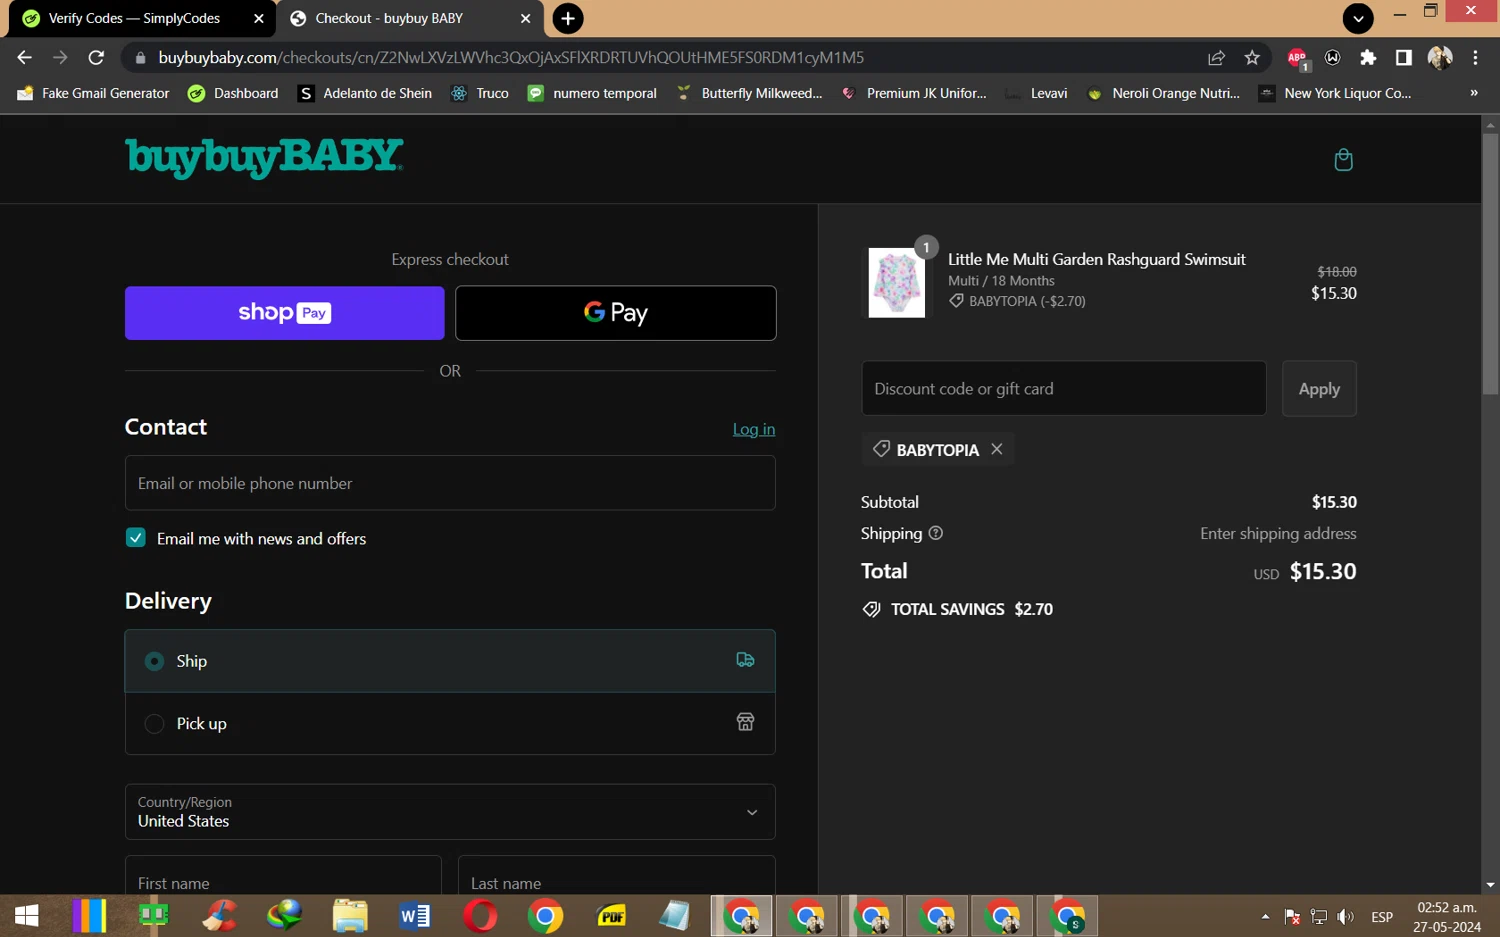Click the network icon in system tray
The image size is (1500, 937).
[x=1319, y=916]
